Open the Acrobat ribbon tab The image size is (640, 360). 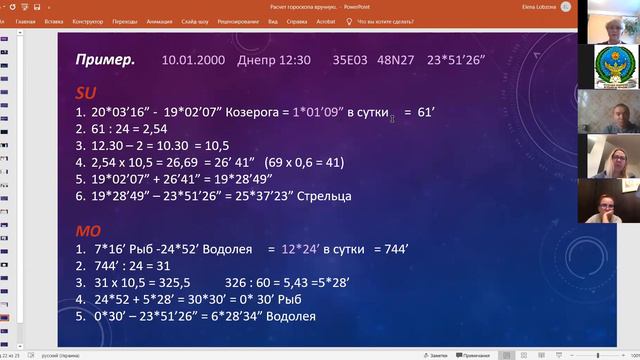326,22
